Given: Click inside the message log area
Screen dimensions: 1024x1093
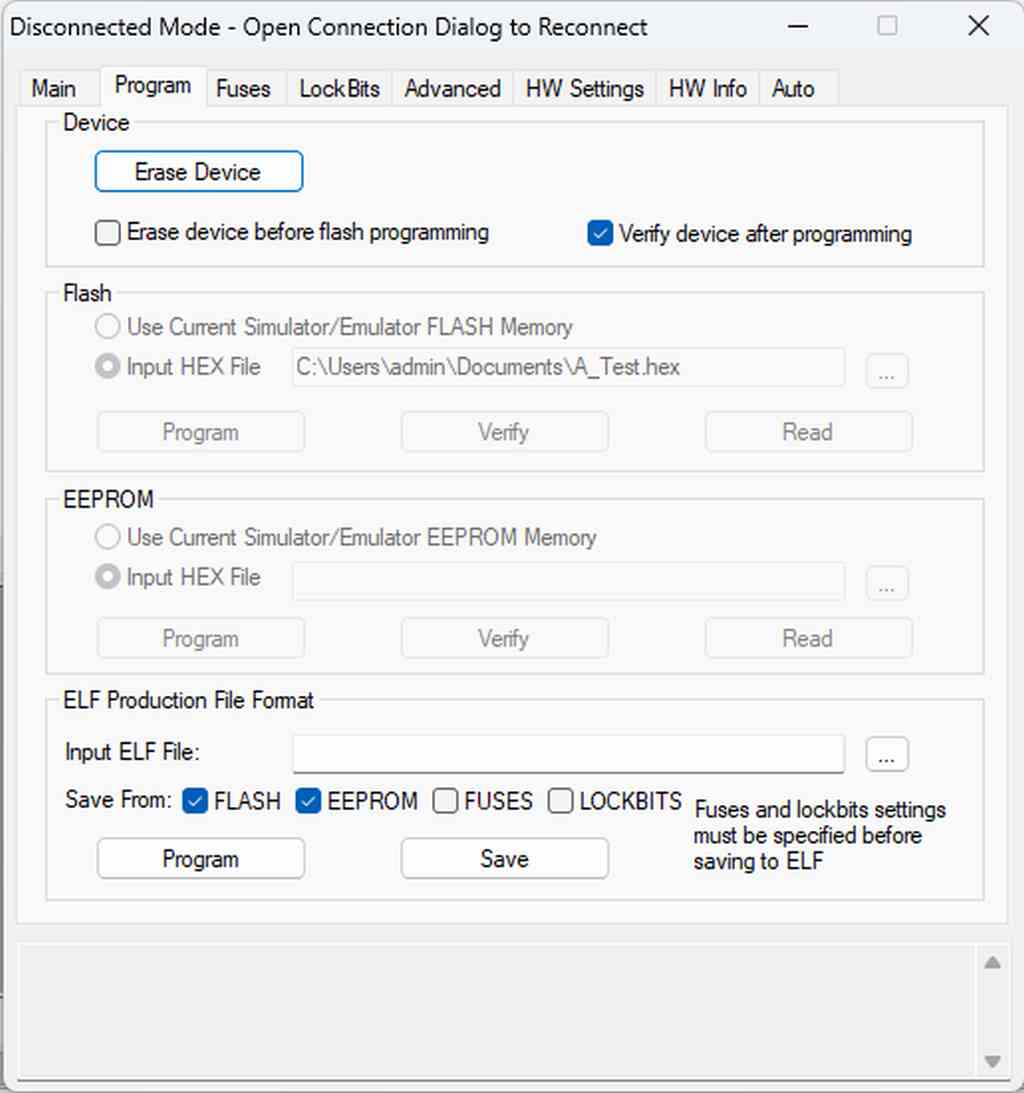Looking at the screenshot, I should [x=496, y=1011].
